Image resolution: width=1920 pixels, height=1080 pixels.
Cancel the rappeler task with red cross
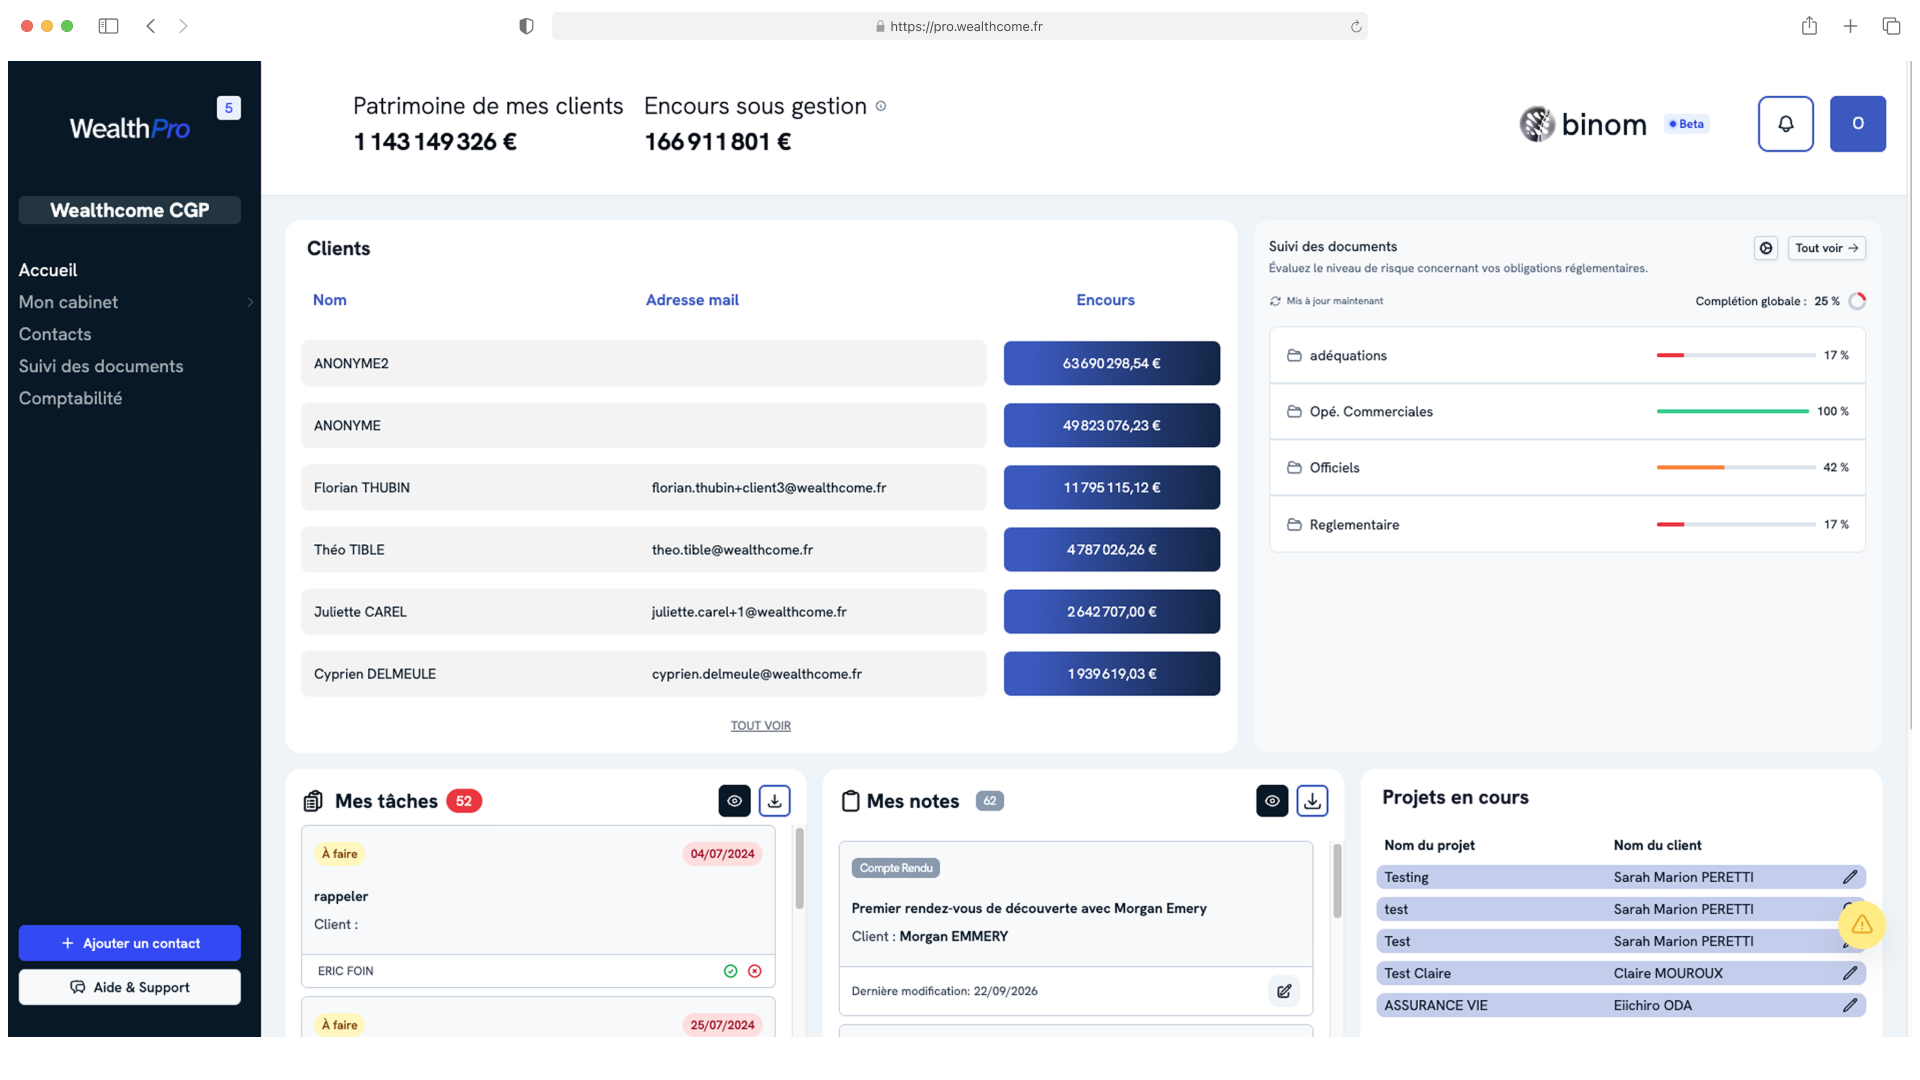(x=755, y=971)
